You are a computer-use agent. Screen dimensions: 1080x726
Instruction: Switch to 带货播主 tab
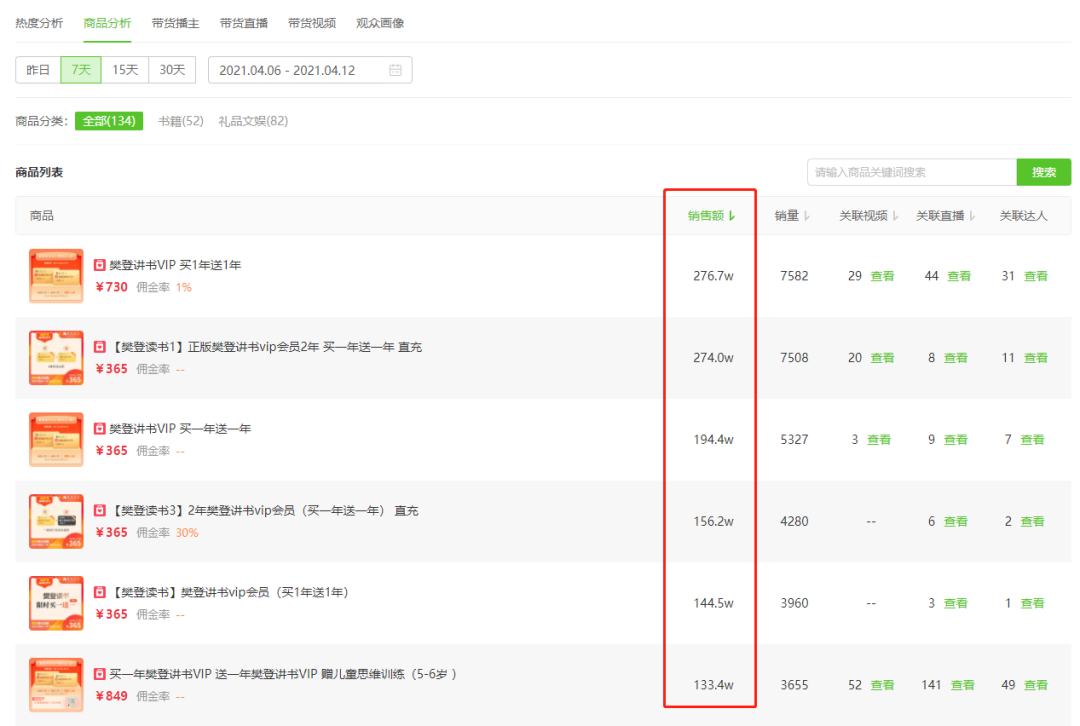(x=175, y=23)
